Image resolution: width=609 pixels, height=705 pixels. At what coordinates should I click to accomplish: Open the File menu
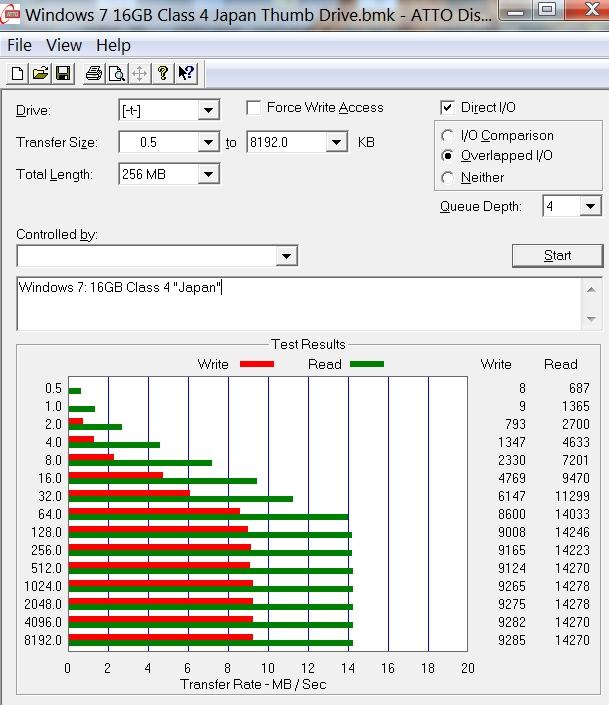19,45
